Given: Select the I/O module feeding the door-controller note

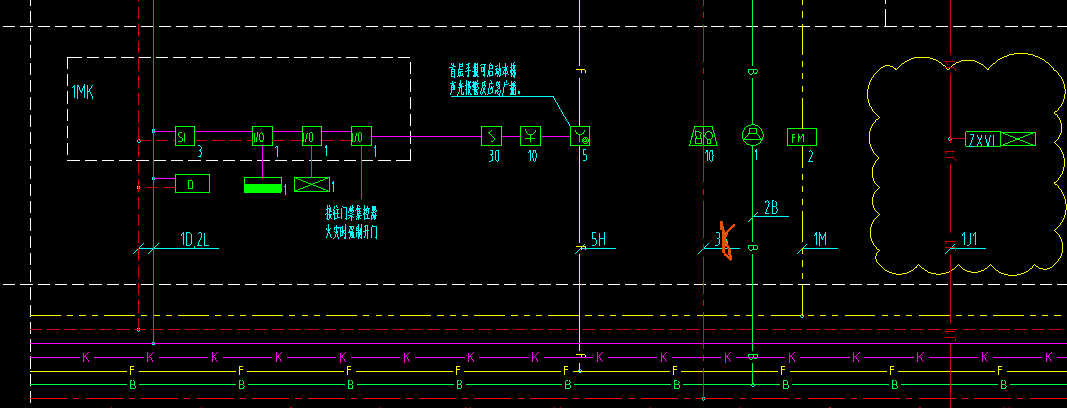Looking at the screenshot, I should 361,136.
